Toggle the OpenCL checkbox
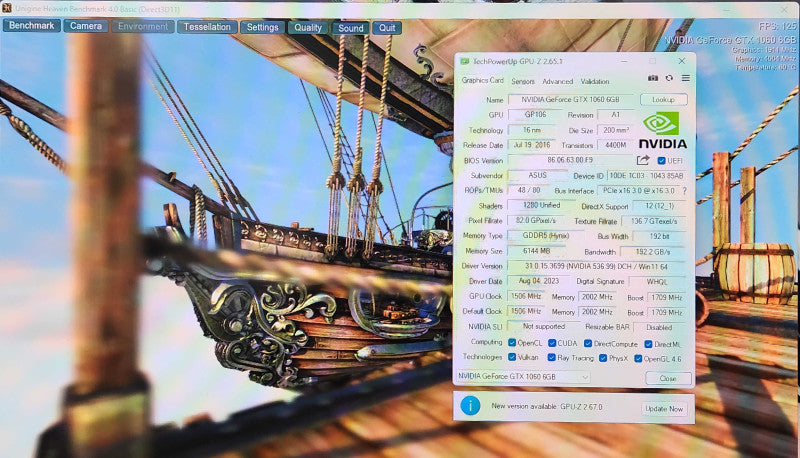This screenshot has height=458, width=800. click(512, 343)
